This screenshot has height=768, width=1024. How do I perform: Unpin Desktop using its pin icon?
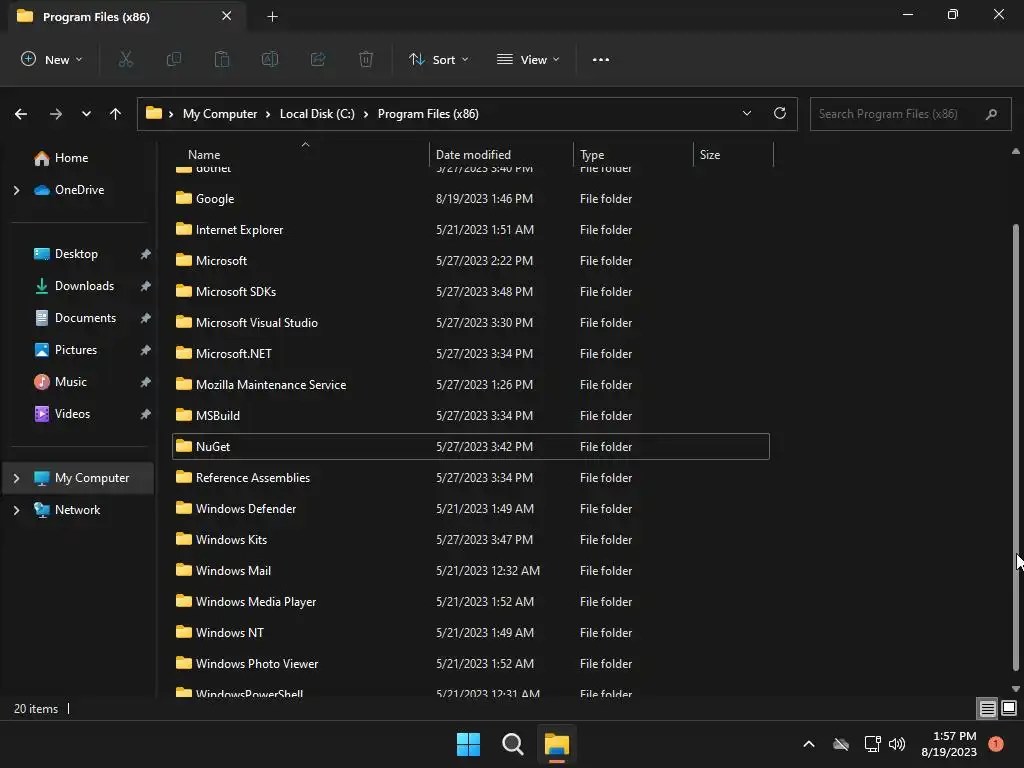[145, 254]
